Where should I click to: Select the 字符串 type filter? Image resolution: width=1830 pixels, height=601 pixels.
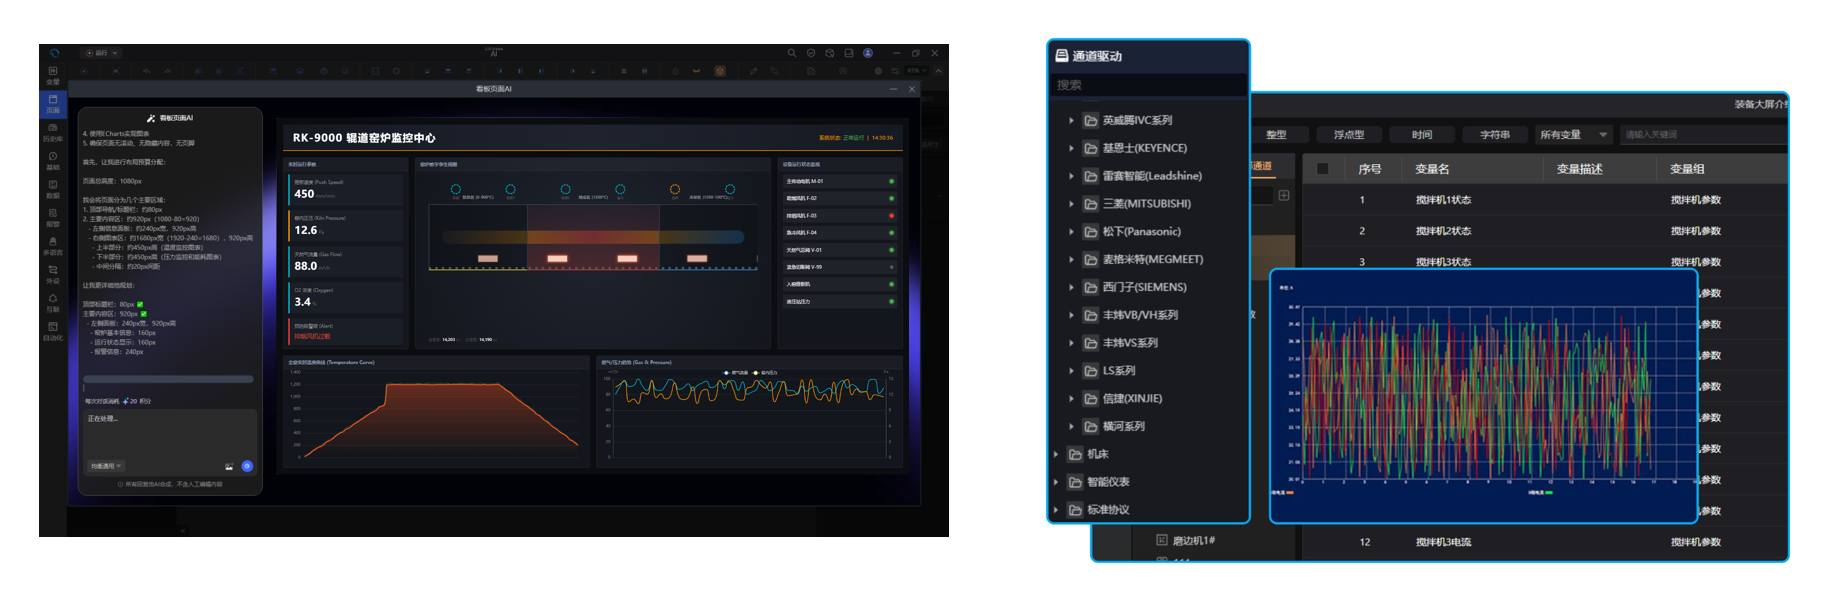[x=1494, y=135]
